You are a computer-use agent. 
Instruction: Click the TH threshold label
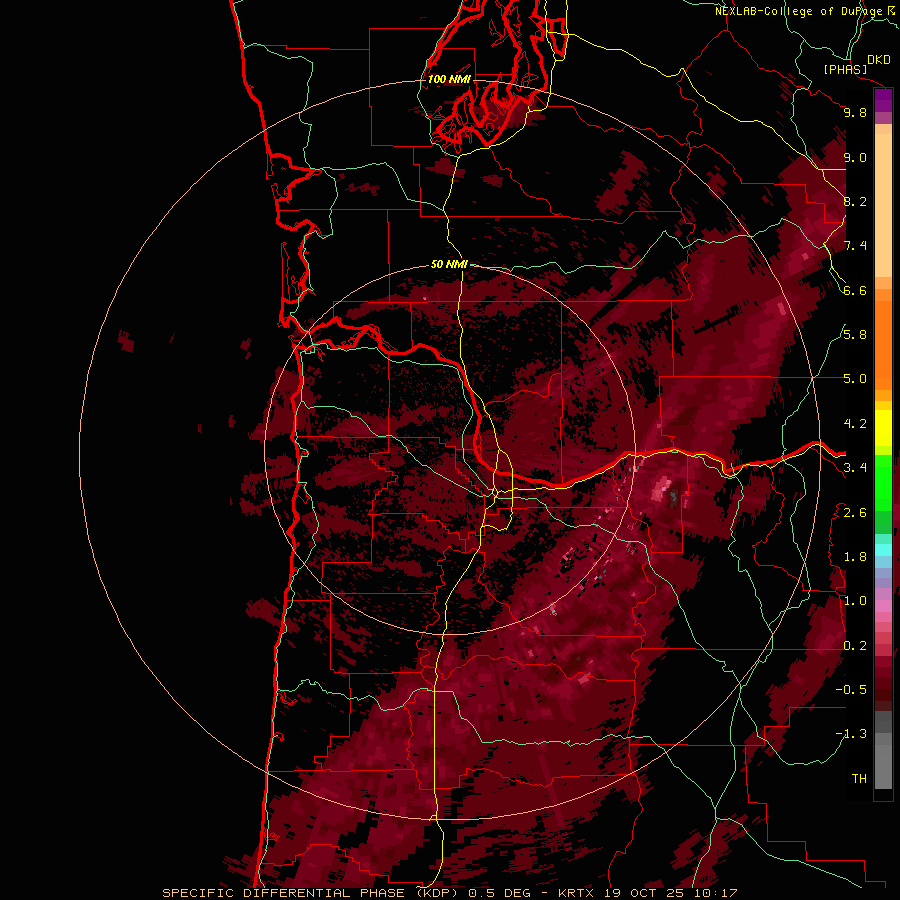(x=859, y=778)
